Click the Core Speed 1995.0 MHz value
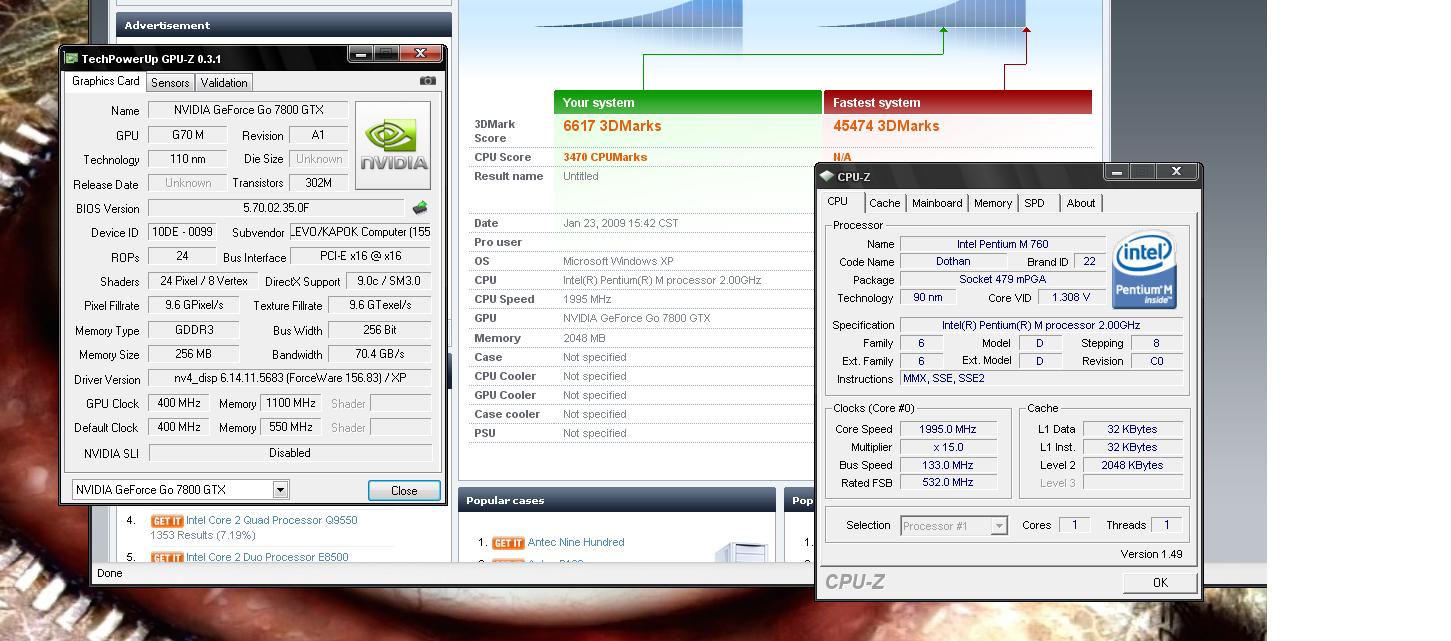Screen dimensions: 1451x641 coord(948,429)
